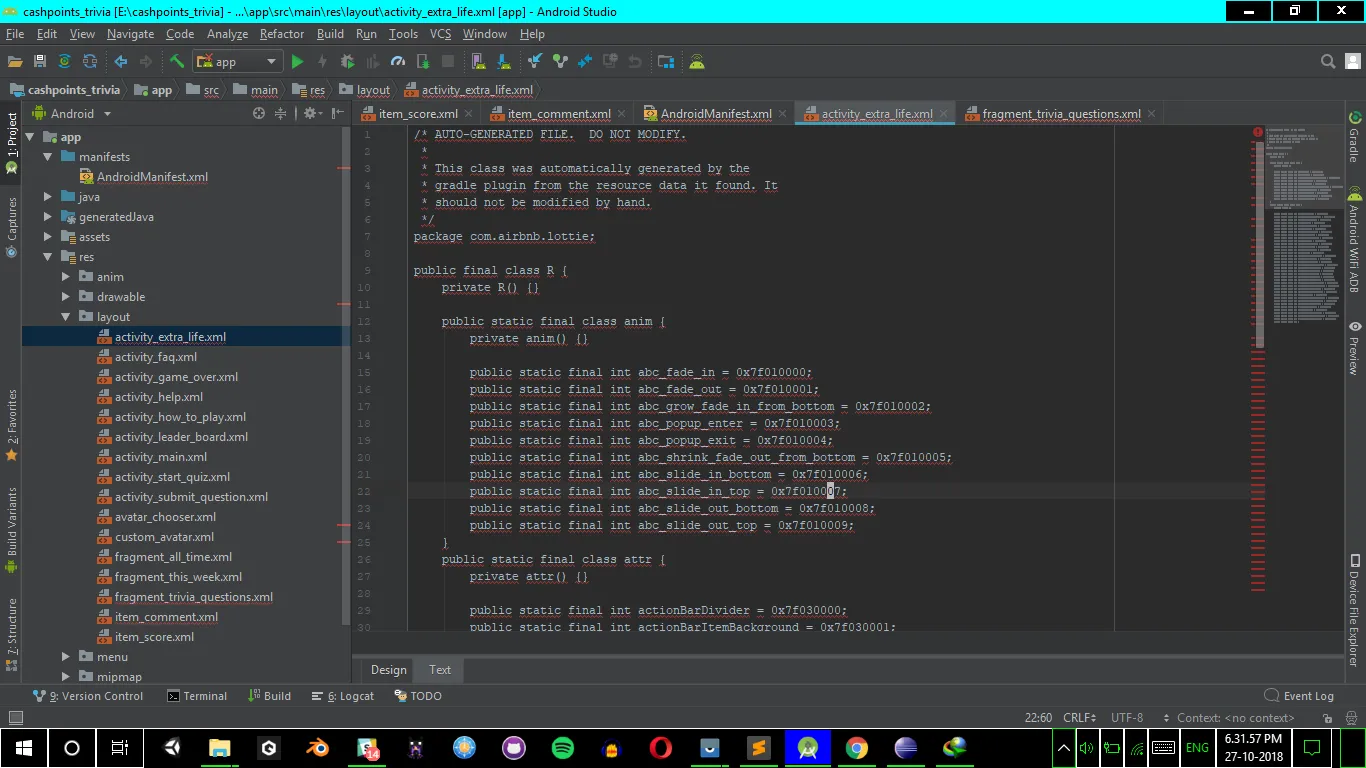
Task: Click the Save All floppy disk icon
Action: pos(40,62)
